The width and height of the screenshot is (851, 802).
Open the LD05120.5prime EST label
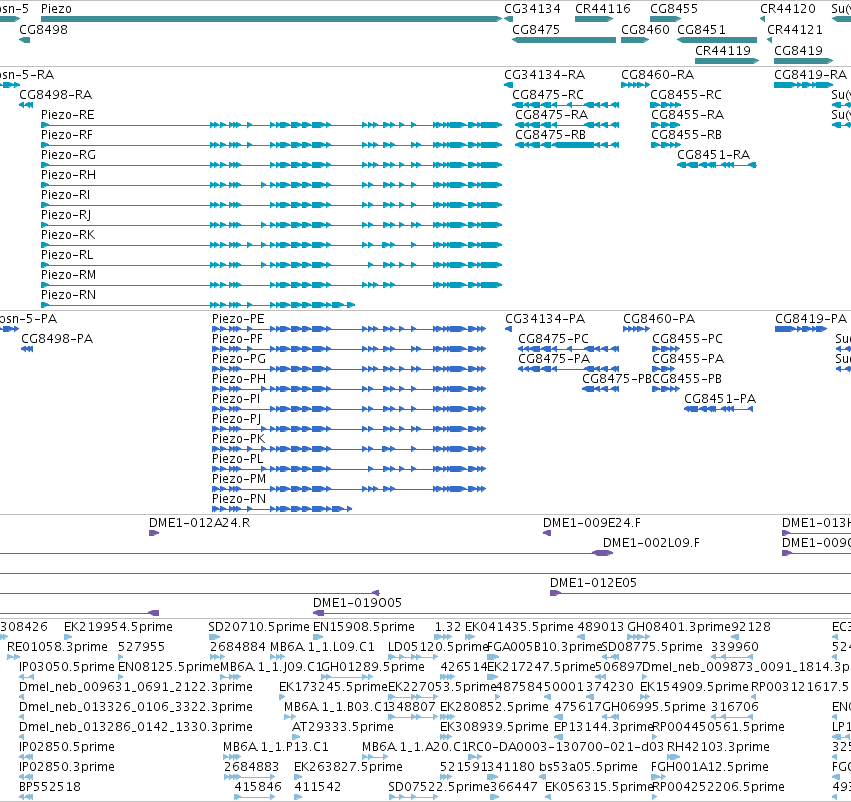(439, 647)
